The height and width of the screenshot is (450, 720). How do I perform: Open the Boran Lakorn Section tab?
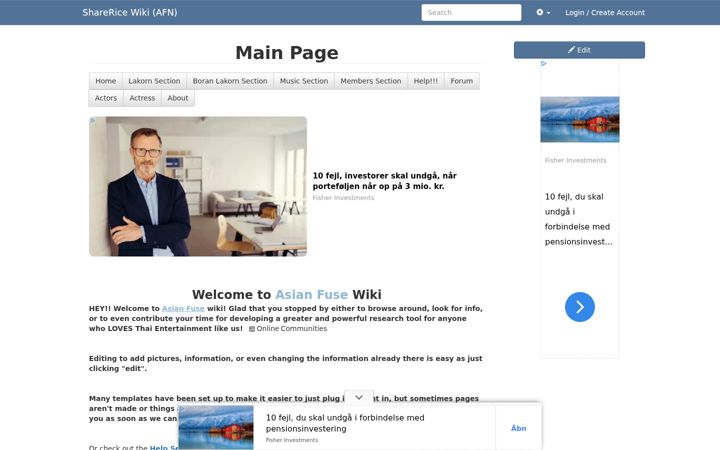[230, 81]
